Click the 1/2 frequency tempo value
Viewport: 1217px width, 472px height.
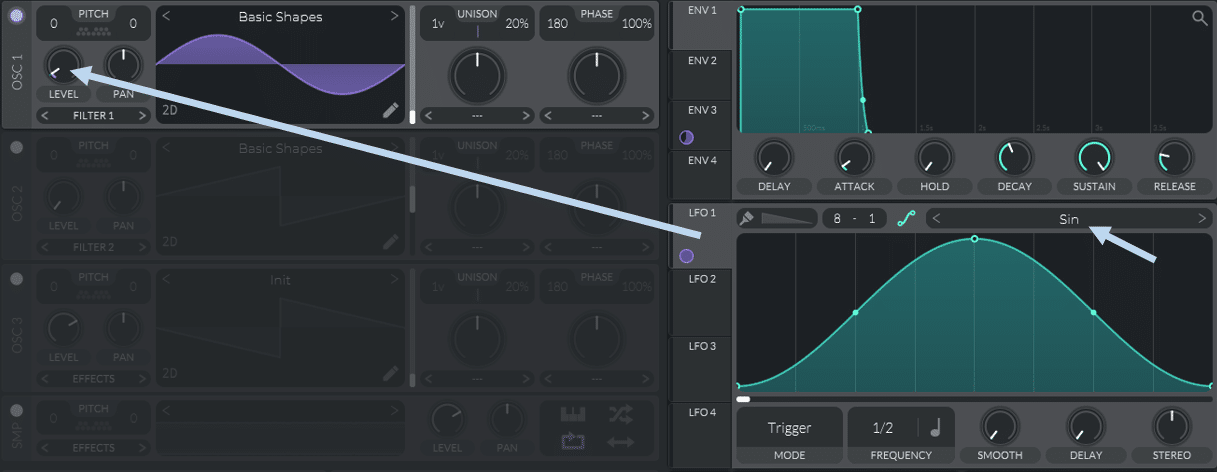(x=883, y=428)
